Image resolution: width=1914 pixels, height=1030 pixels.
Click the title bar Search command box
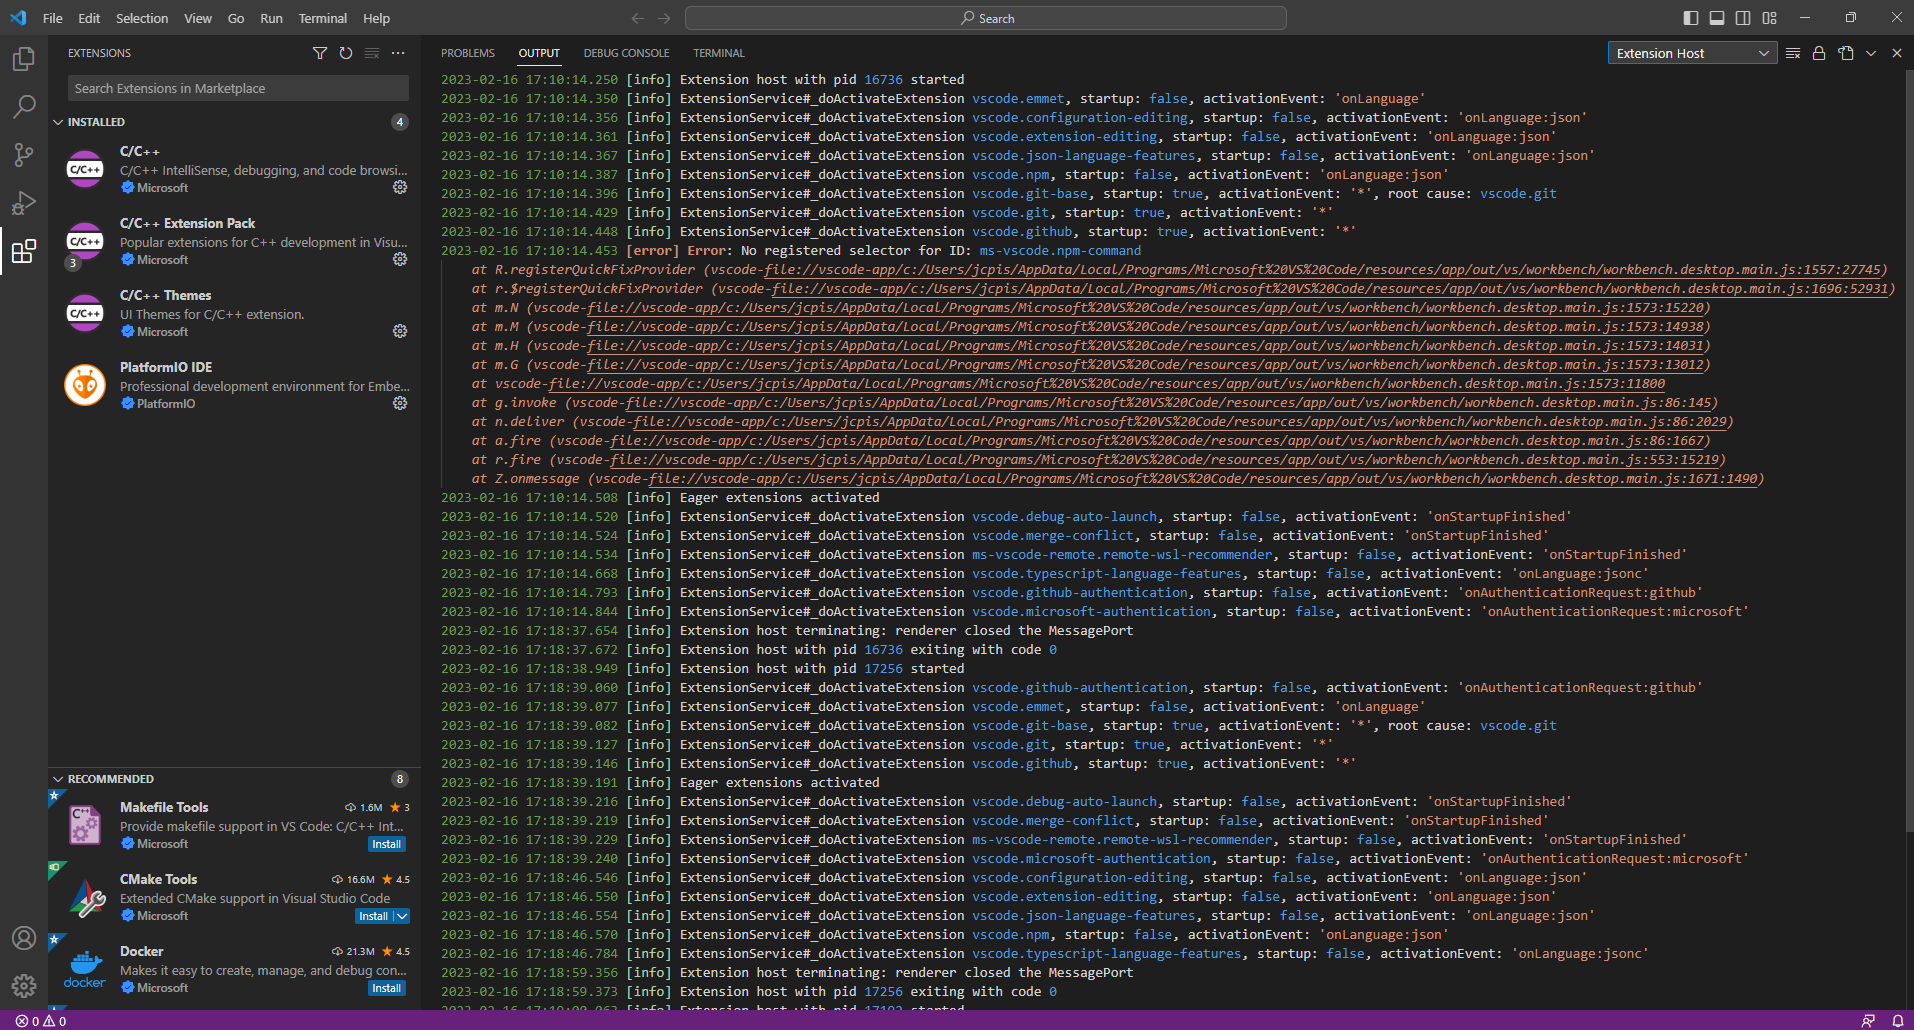coord(986,18)
